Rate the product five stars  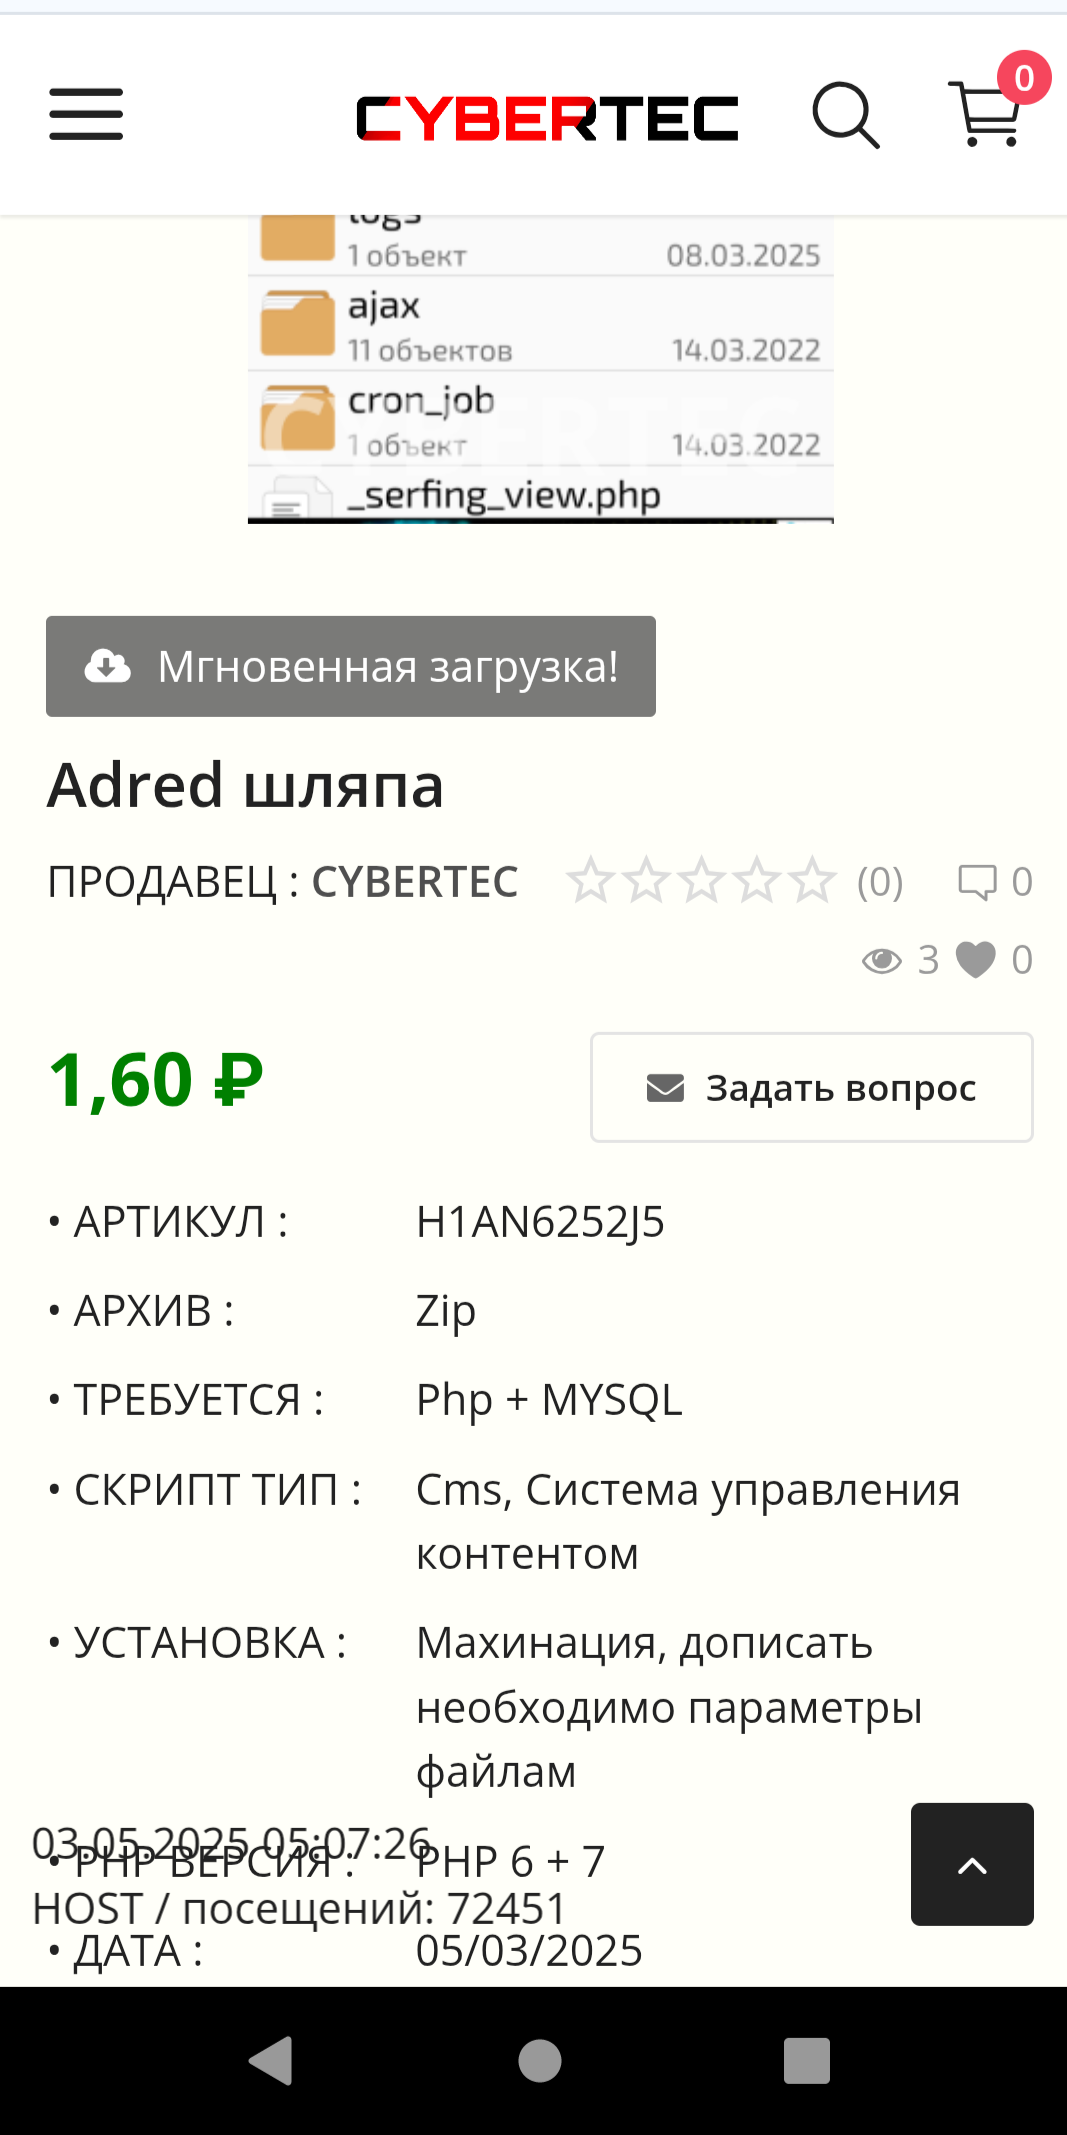812,881
